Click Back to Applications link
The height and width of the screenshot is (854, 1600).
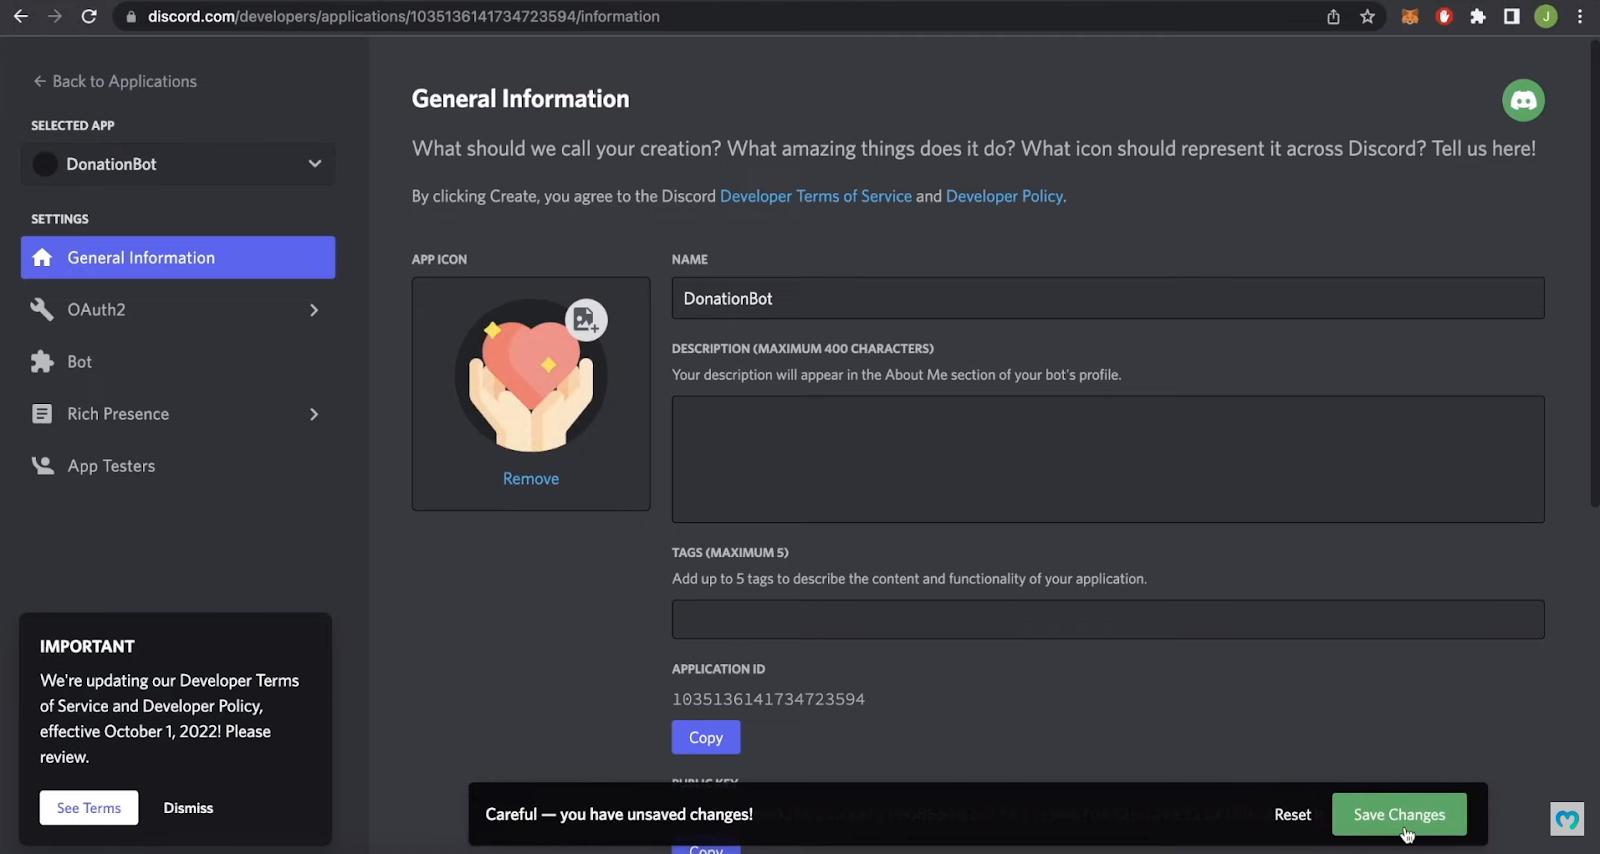coord(115,81)
